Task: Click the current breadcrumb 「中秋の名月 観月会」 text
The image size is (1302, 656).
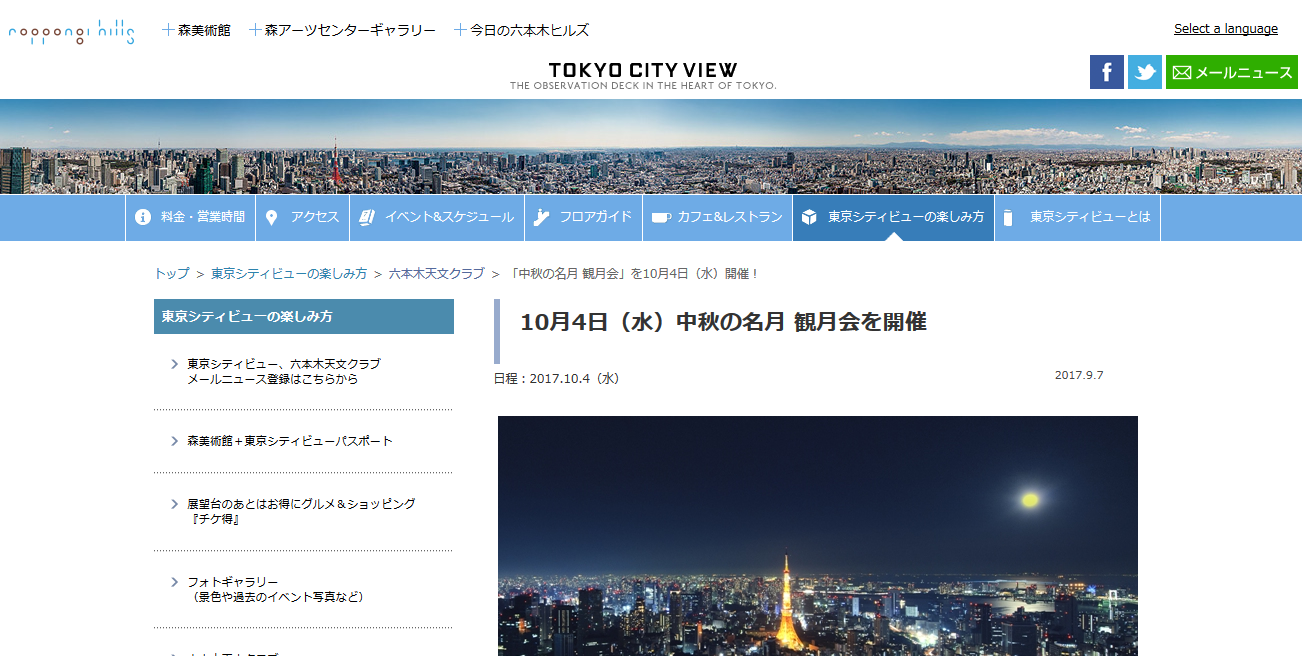Action: (x=633, y=273)
